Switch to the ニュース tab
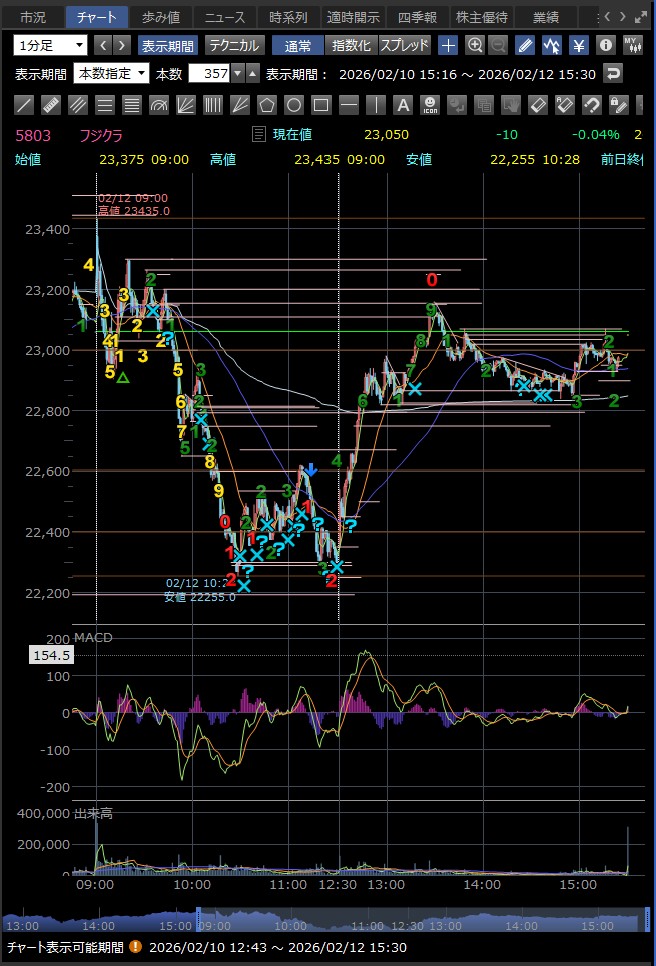Image resolution: width=656 pixels, height=966 pixels. coord(224,17)
